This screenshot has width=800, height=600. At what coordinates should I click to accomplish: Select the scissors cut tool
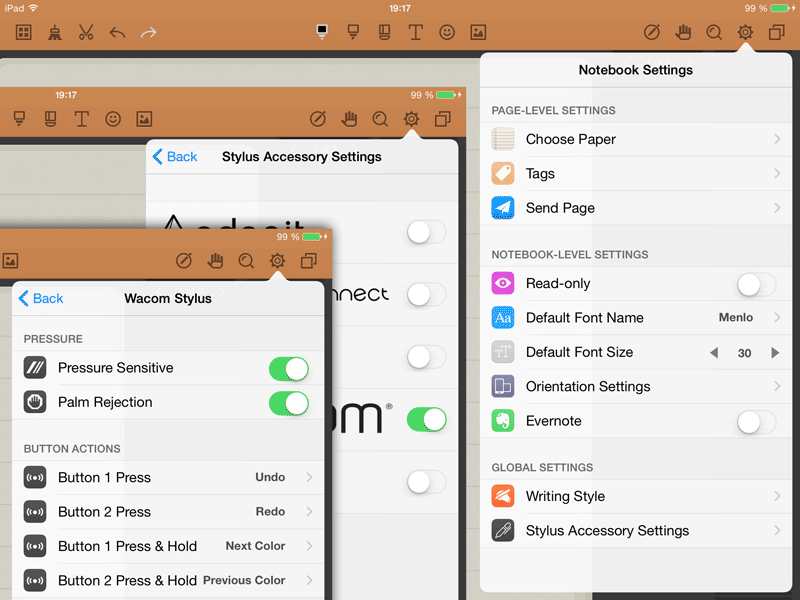point(85,32)
